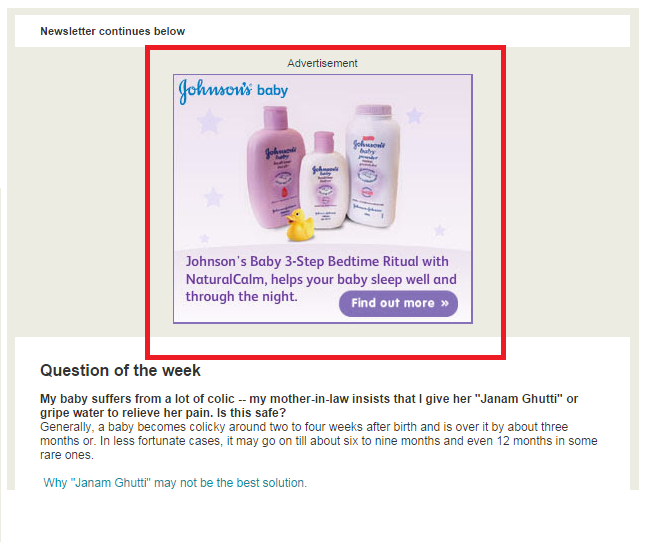Screen dimensions: 646x542
Task: Click the small star at lower-right of ad
Action: (440, 230)
